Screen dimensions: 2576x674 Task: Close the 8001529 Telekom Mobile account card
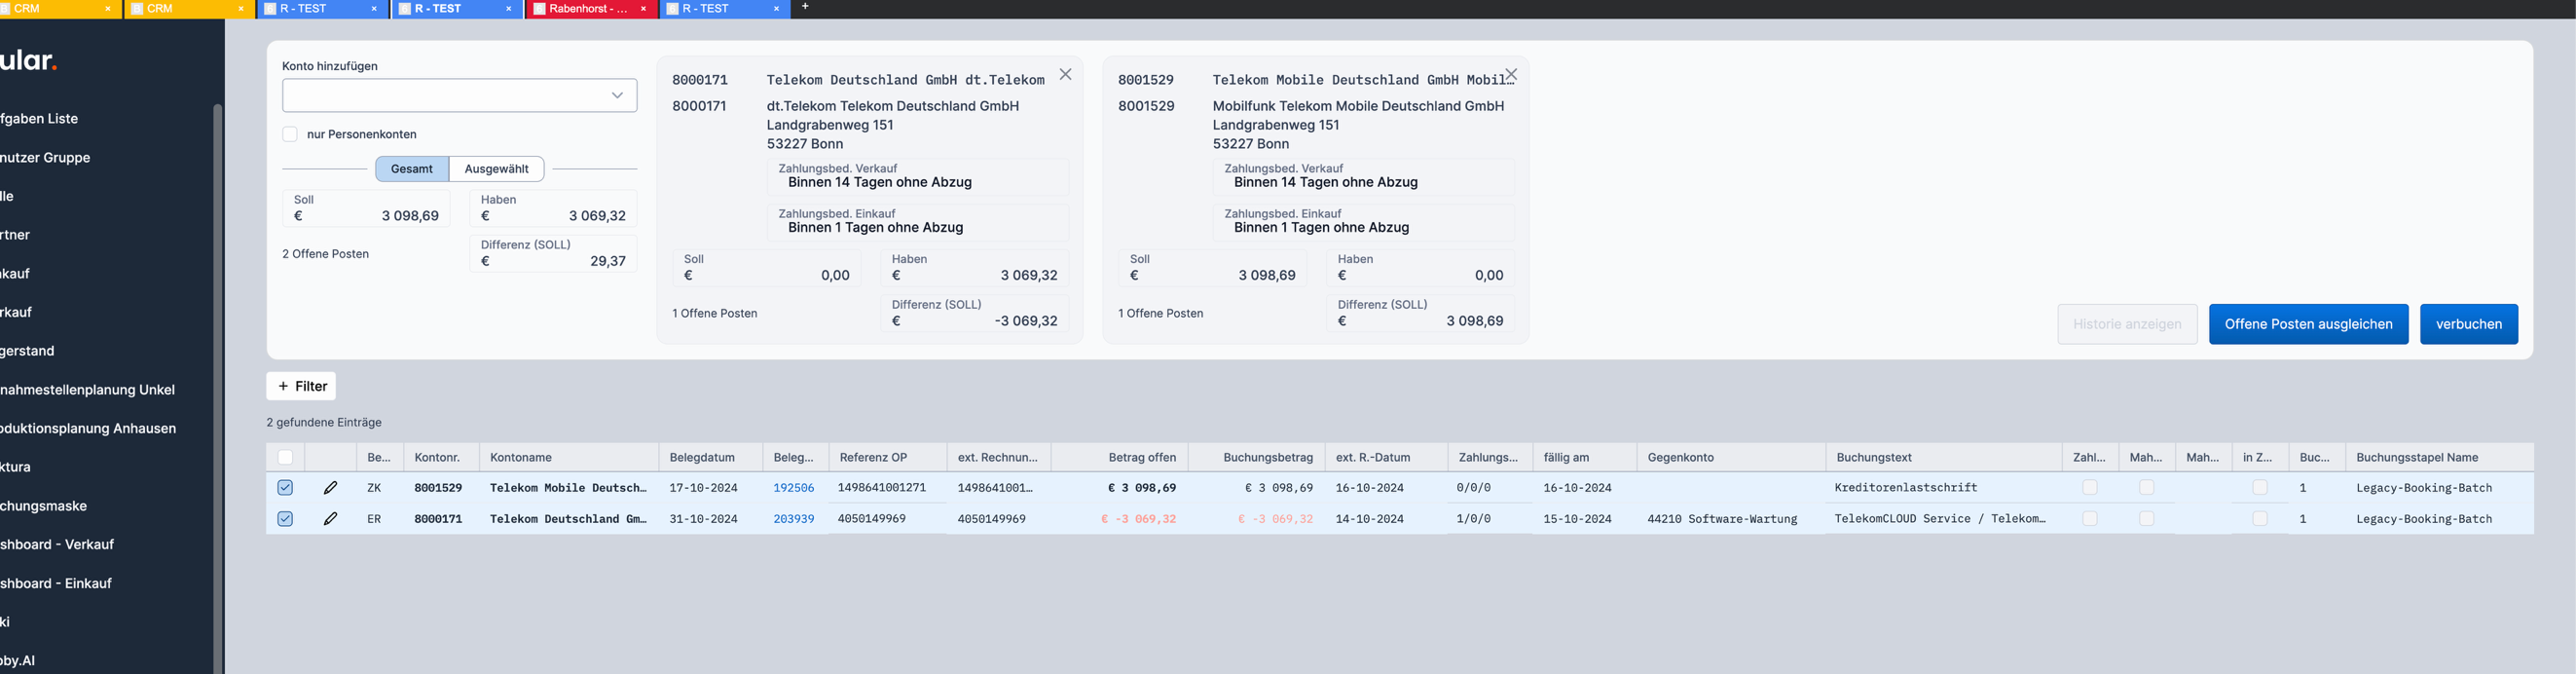1510,75
